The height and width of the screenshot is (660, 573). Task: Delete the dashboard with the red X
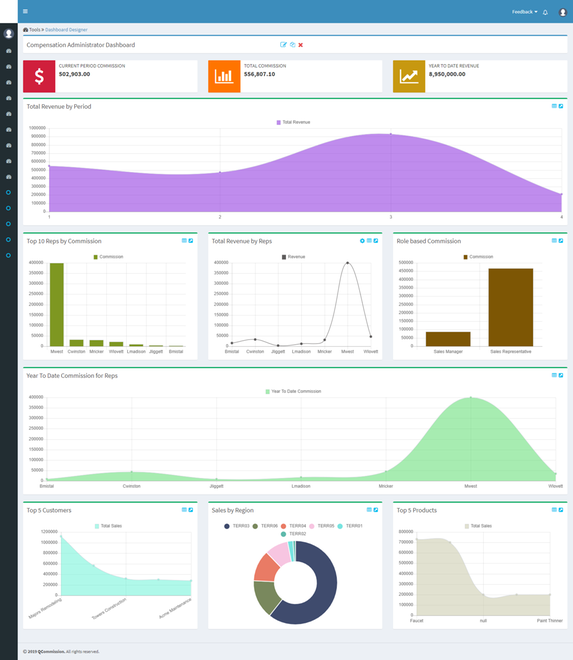[x=301, y=45]
